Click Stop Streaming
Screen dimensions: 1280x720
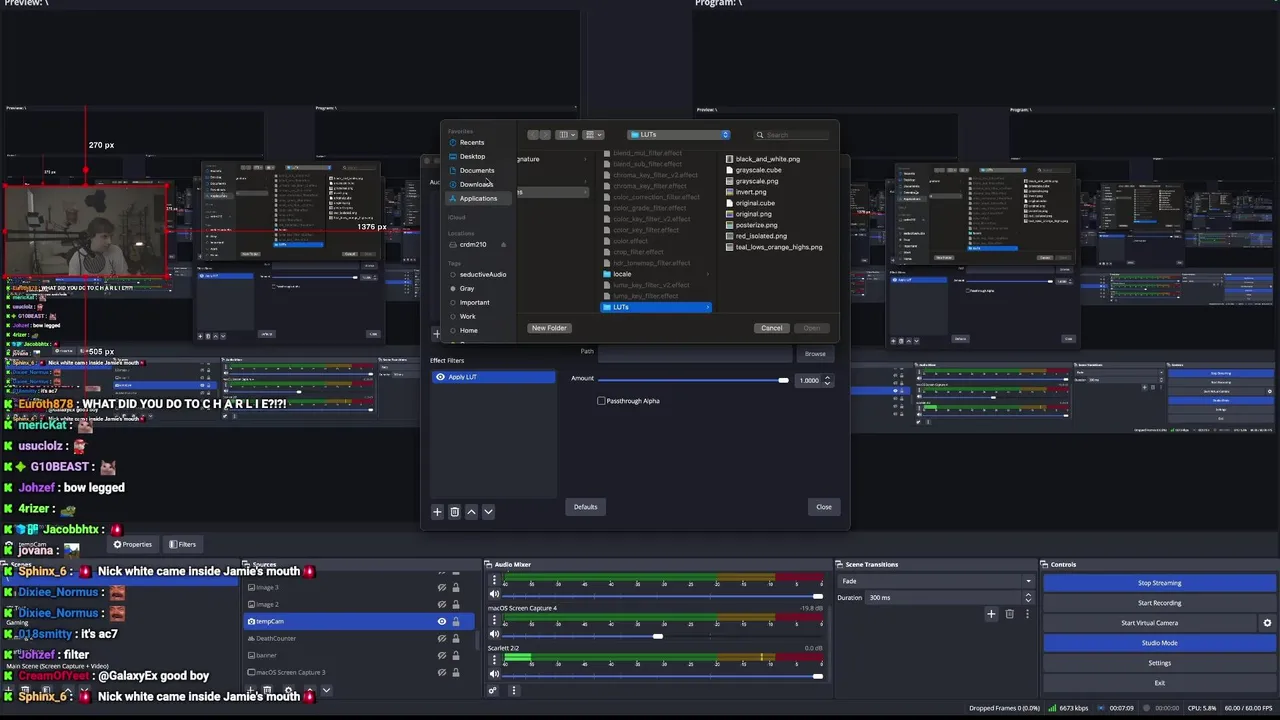tap(1159, 583)
